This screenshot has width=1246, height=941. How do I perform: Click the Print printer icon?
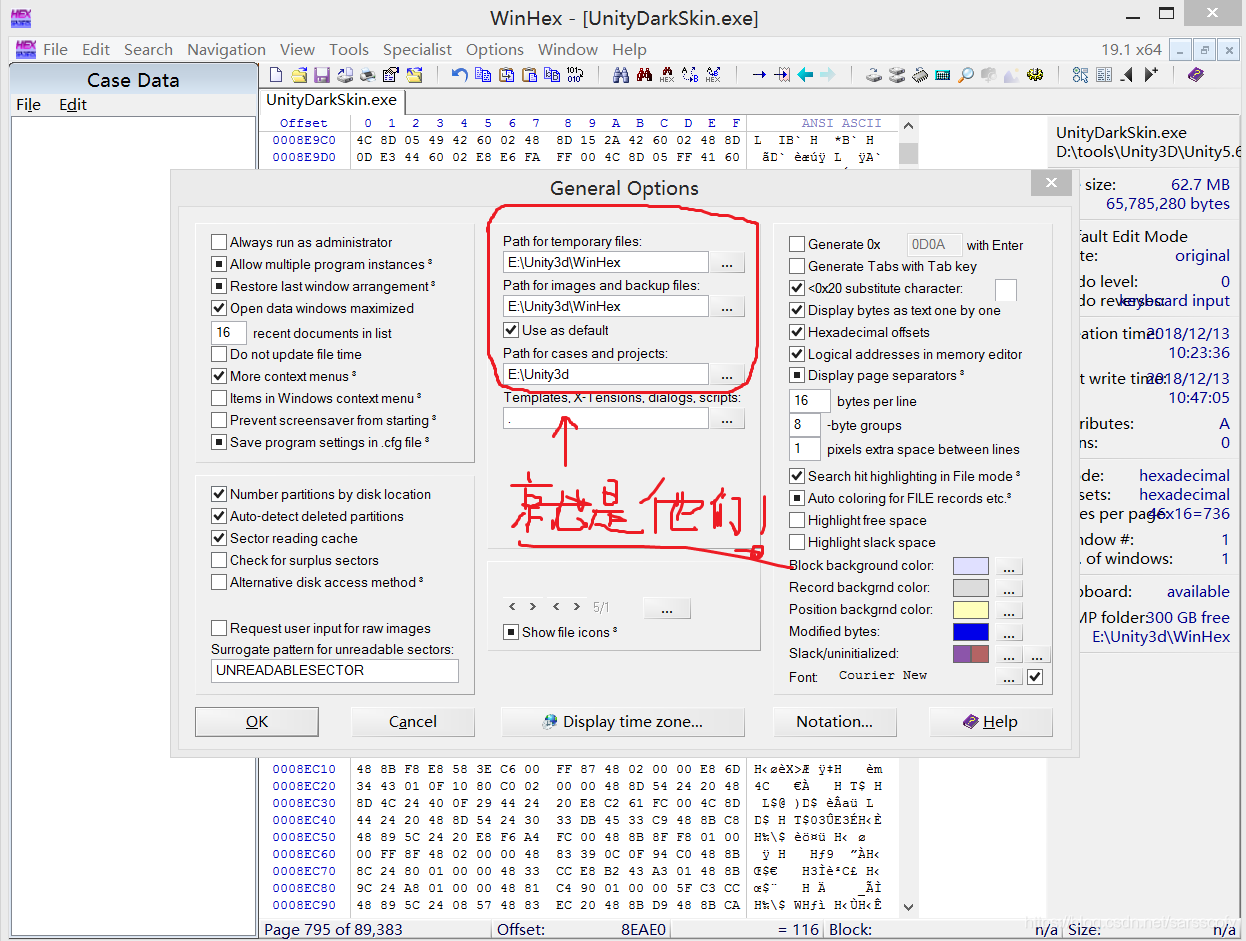click(x=367, y=75)
